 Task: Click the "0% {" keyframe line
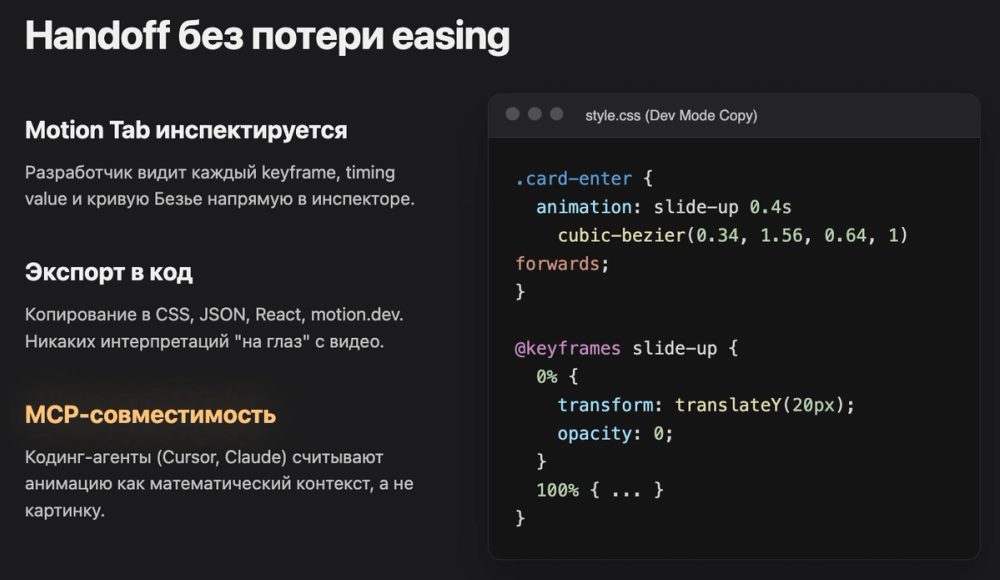[557, 376]
